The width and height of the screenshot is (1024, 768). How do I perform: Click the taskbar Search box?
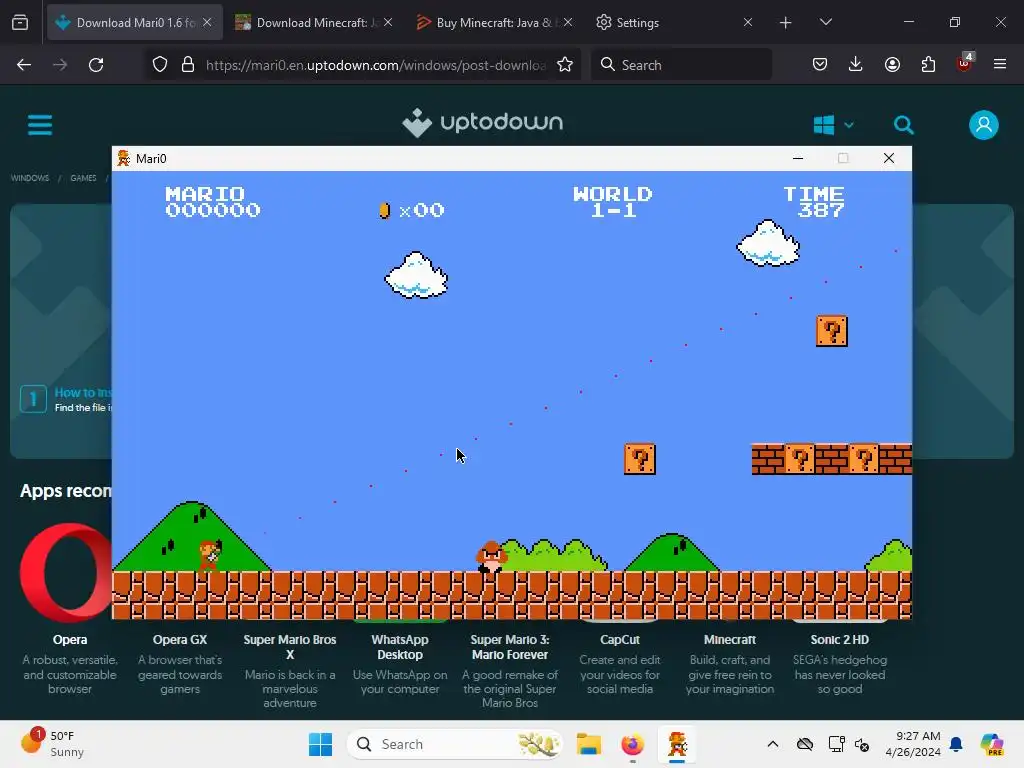[455, 744]
